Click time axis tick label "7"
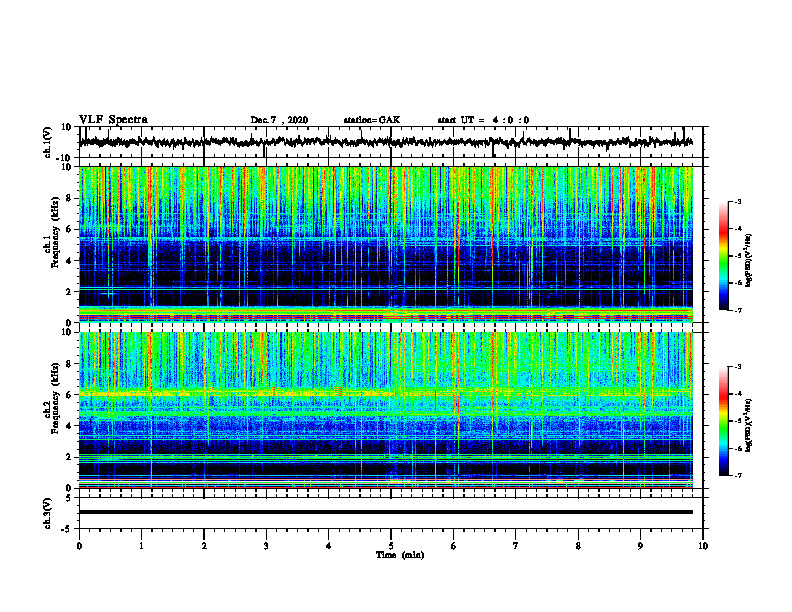This screenshot has height=612, width=792. point(516,546)
